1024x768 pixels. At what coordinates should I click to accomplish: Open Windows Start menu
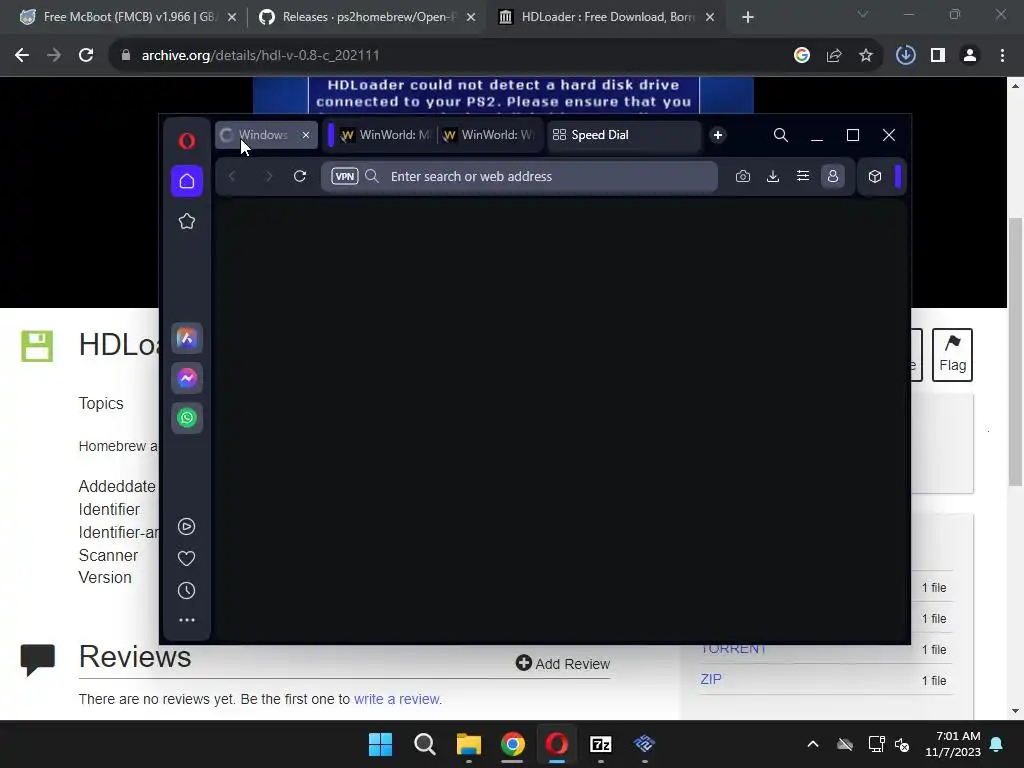point(381,744)
